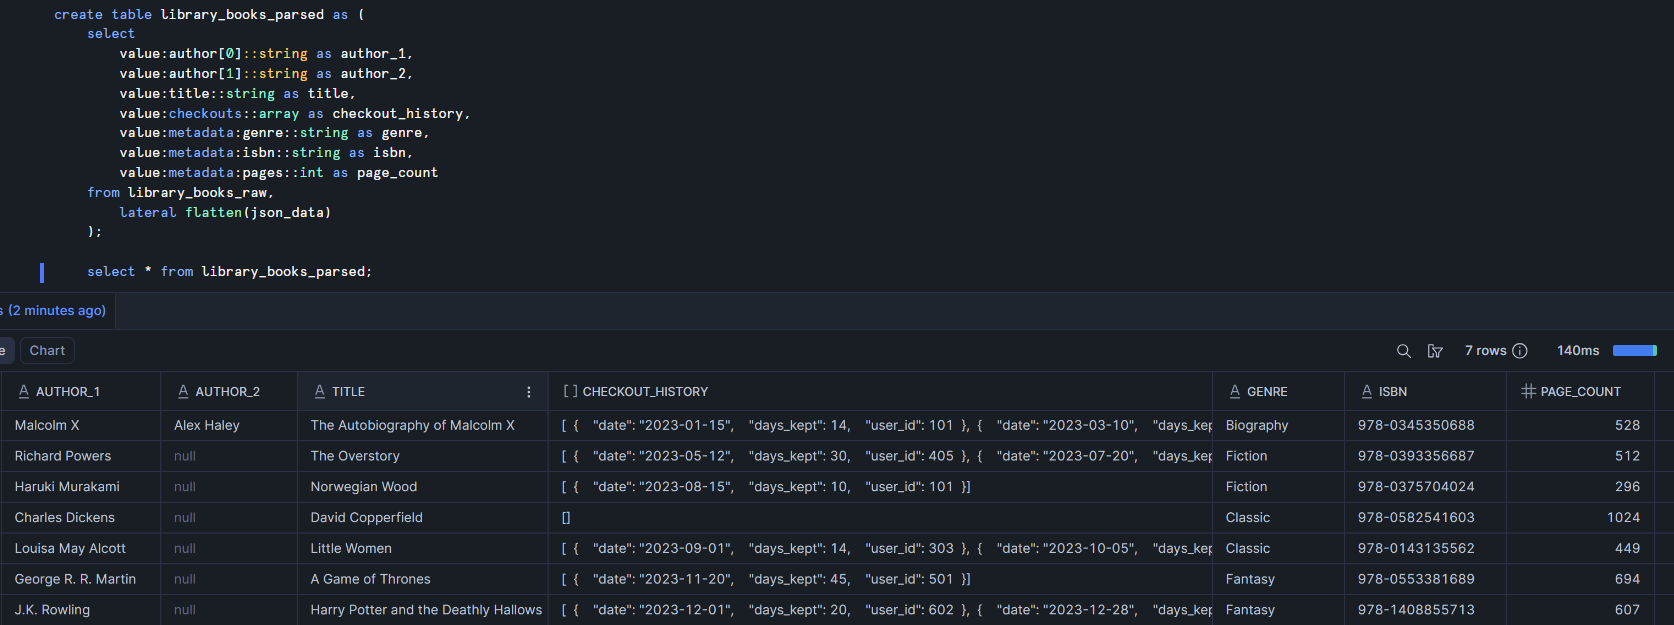
Task: Click the AUTHOR_2 column header
Action: [227, 392]
